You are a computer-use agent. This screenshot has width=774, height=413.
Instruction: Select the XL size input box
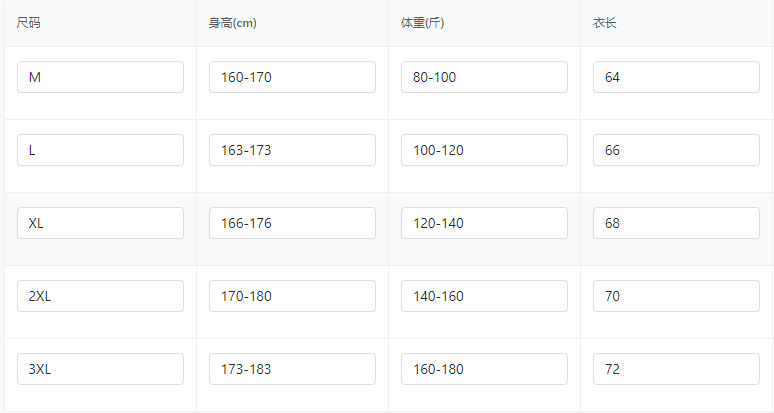100,223
